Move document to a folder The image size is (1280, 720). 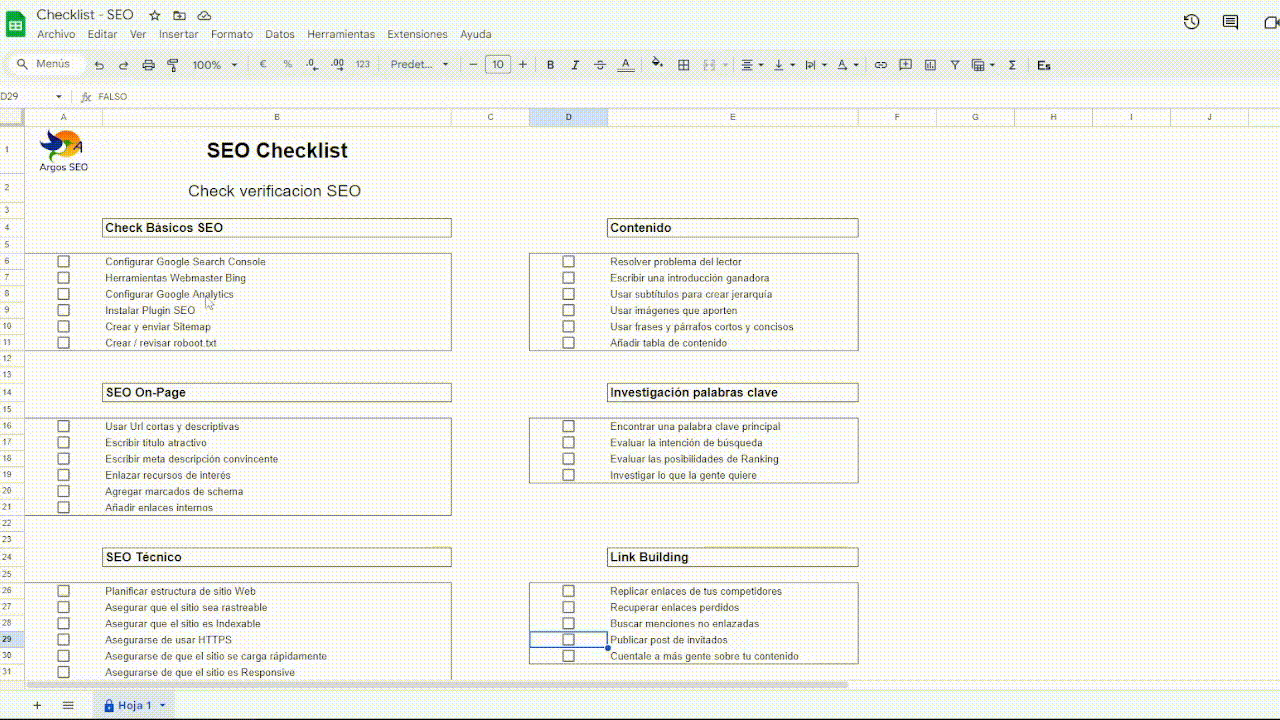pos(179,15)
